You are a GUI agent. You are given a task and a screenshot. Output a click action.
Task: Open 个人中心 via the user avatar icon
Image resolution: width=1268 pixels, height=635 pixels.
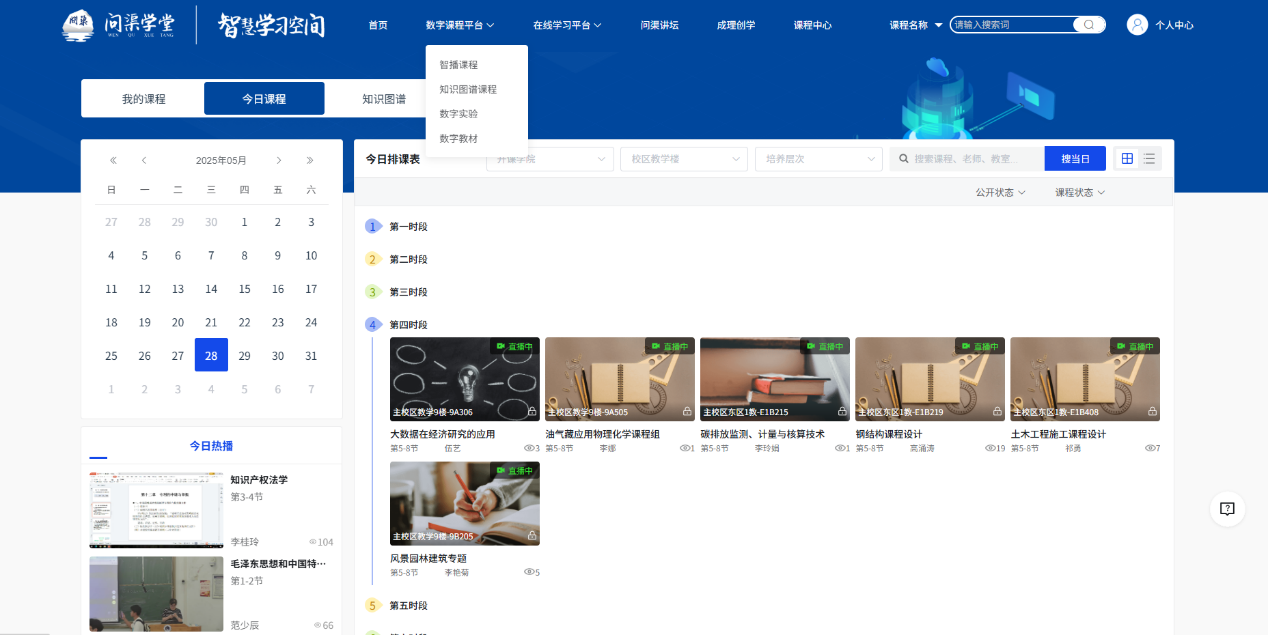(x=1137, y=25)
